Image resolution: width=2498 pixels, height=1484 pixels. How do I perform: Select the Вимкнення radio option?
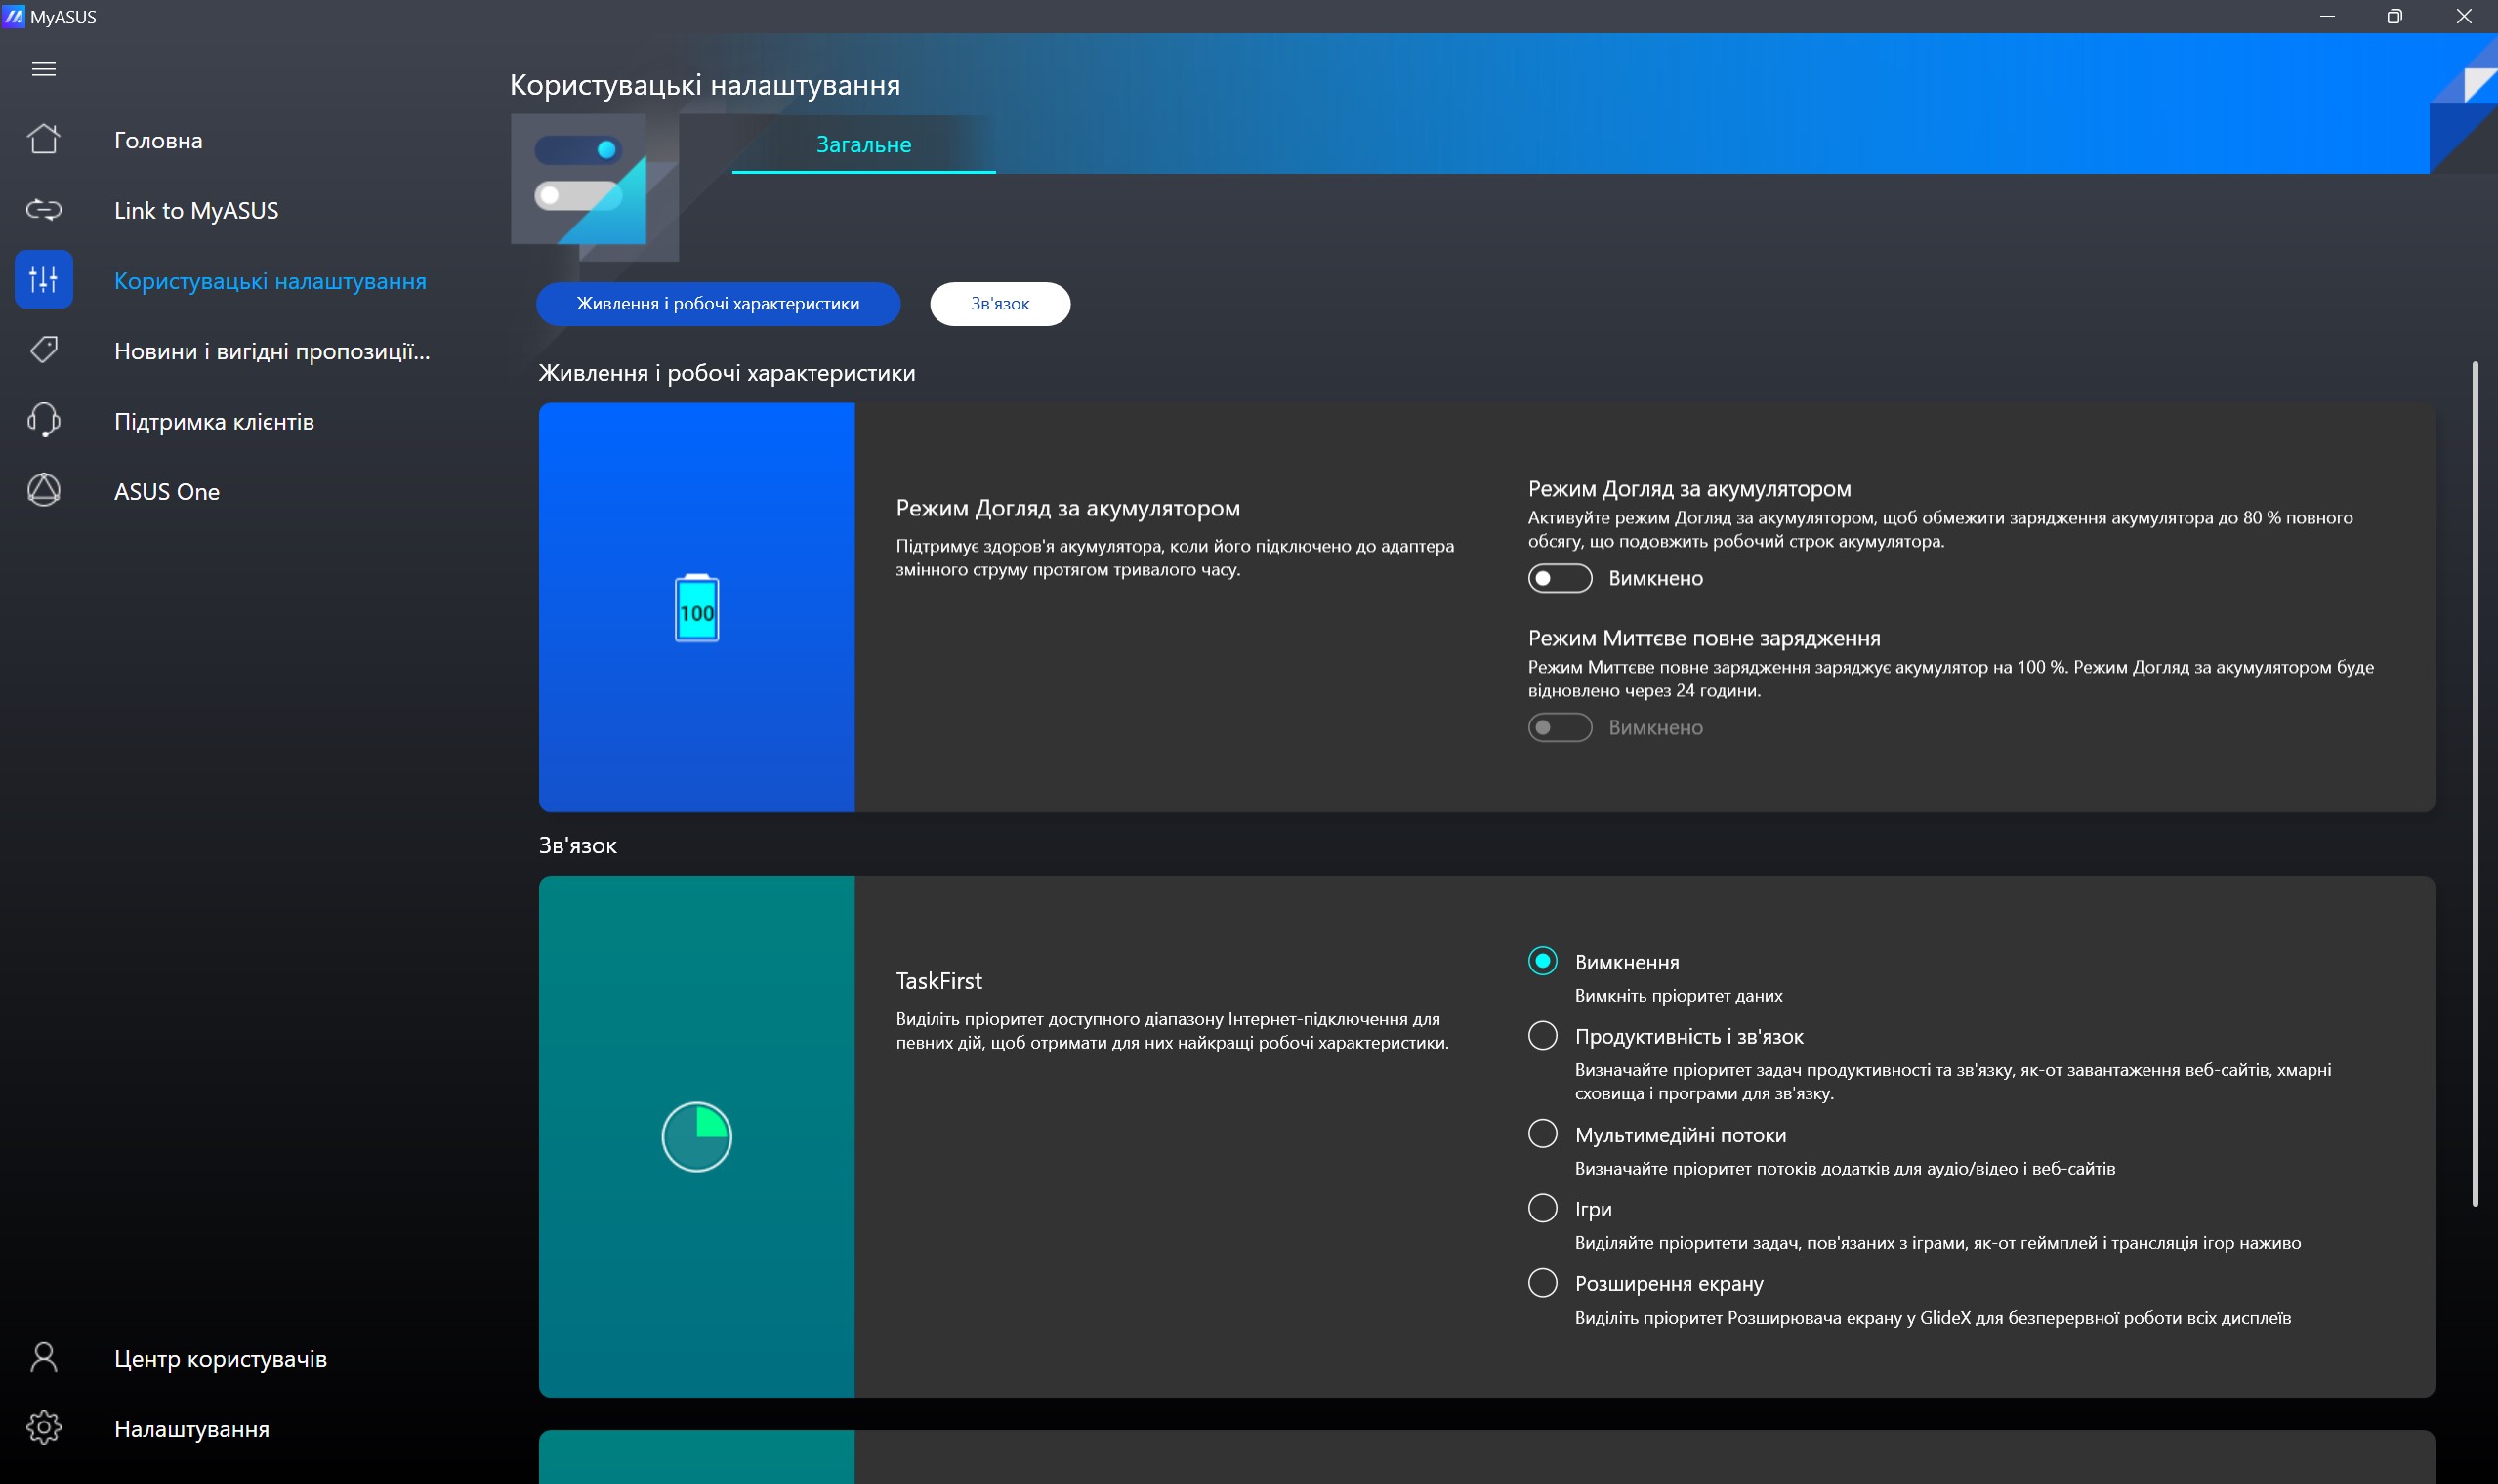(1542, 961)
